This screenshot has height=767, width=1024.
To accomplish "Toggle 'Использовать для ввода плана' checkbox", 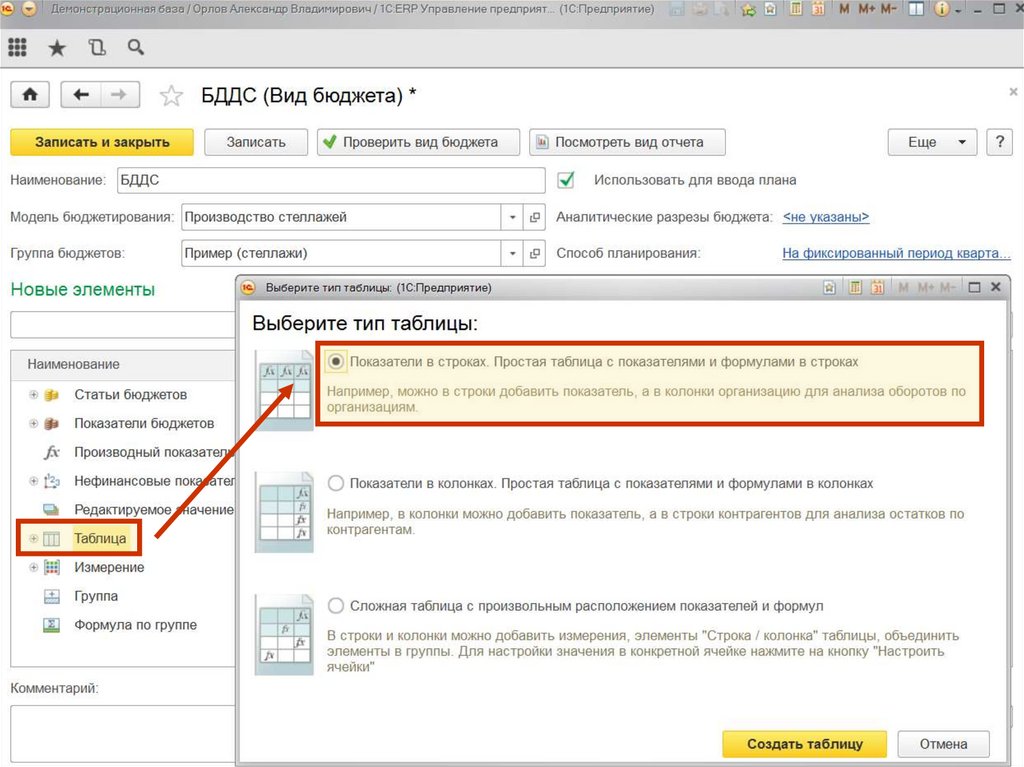I will tap(567, 180).
